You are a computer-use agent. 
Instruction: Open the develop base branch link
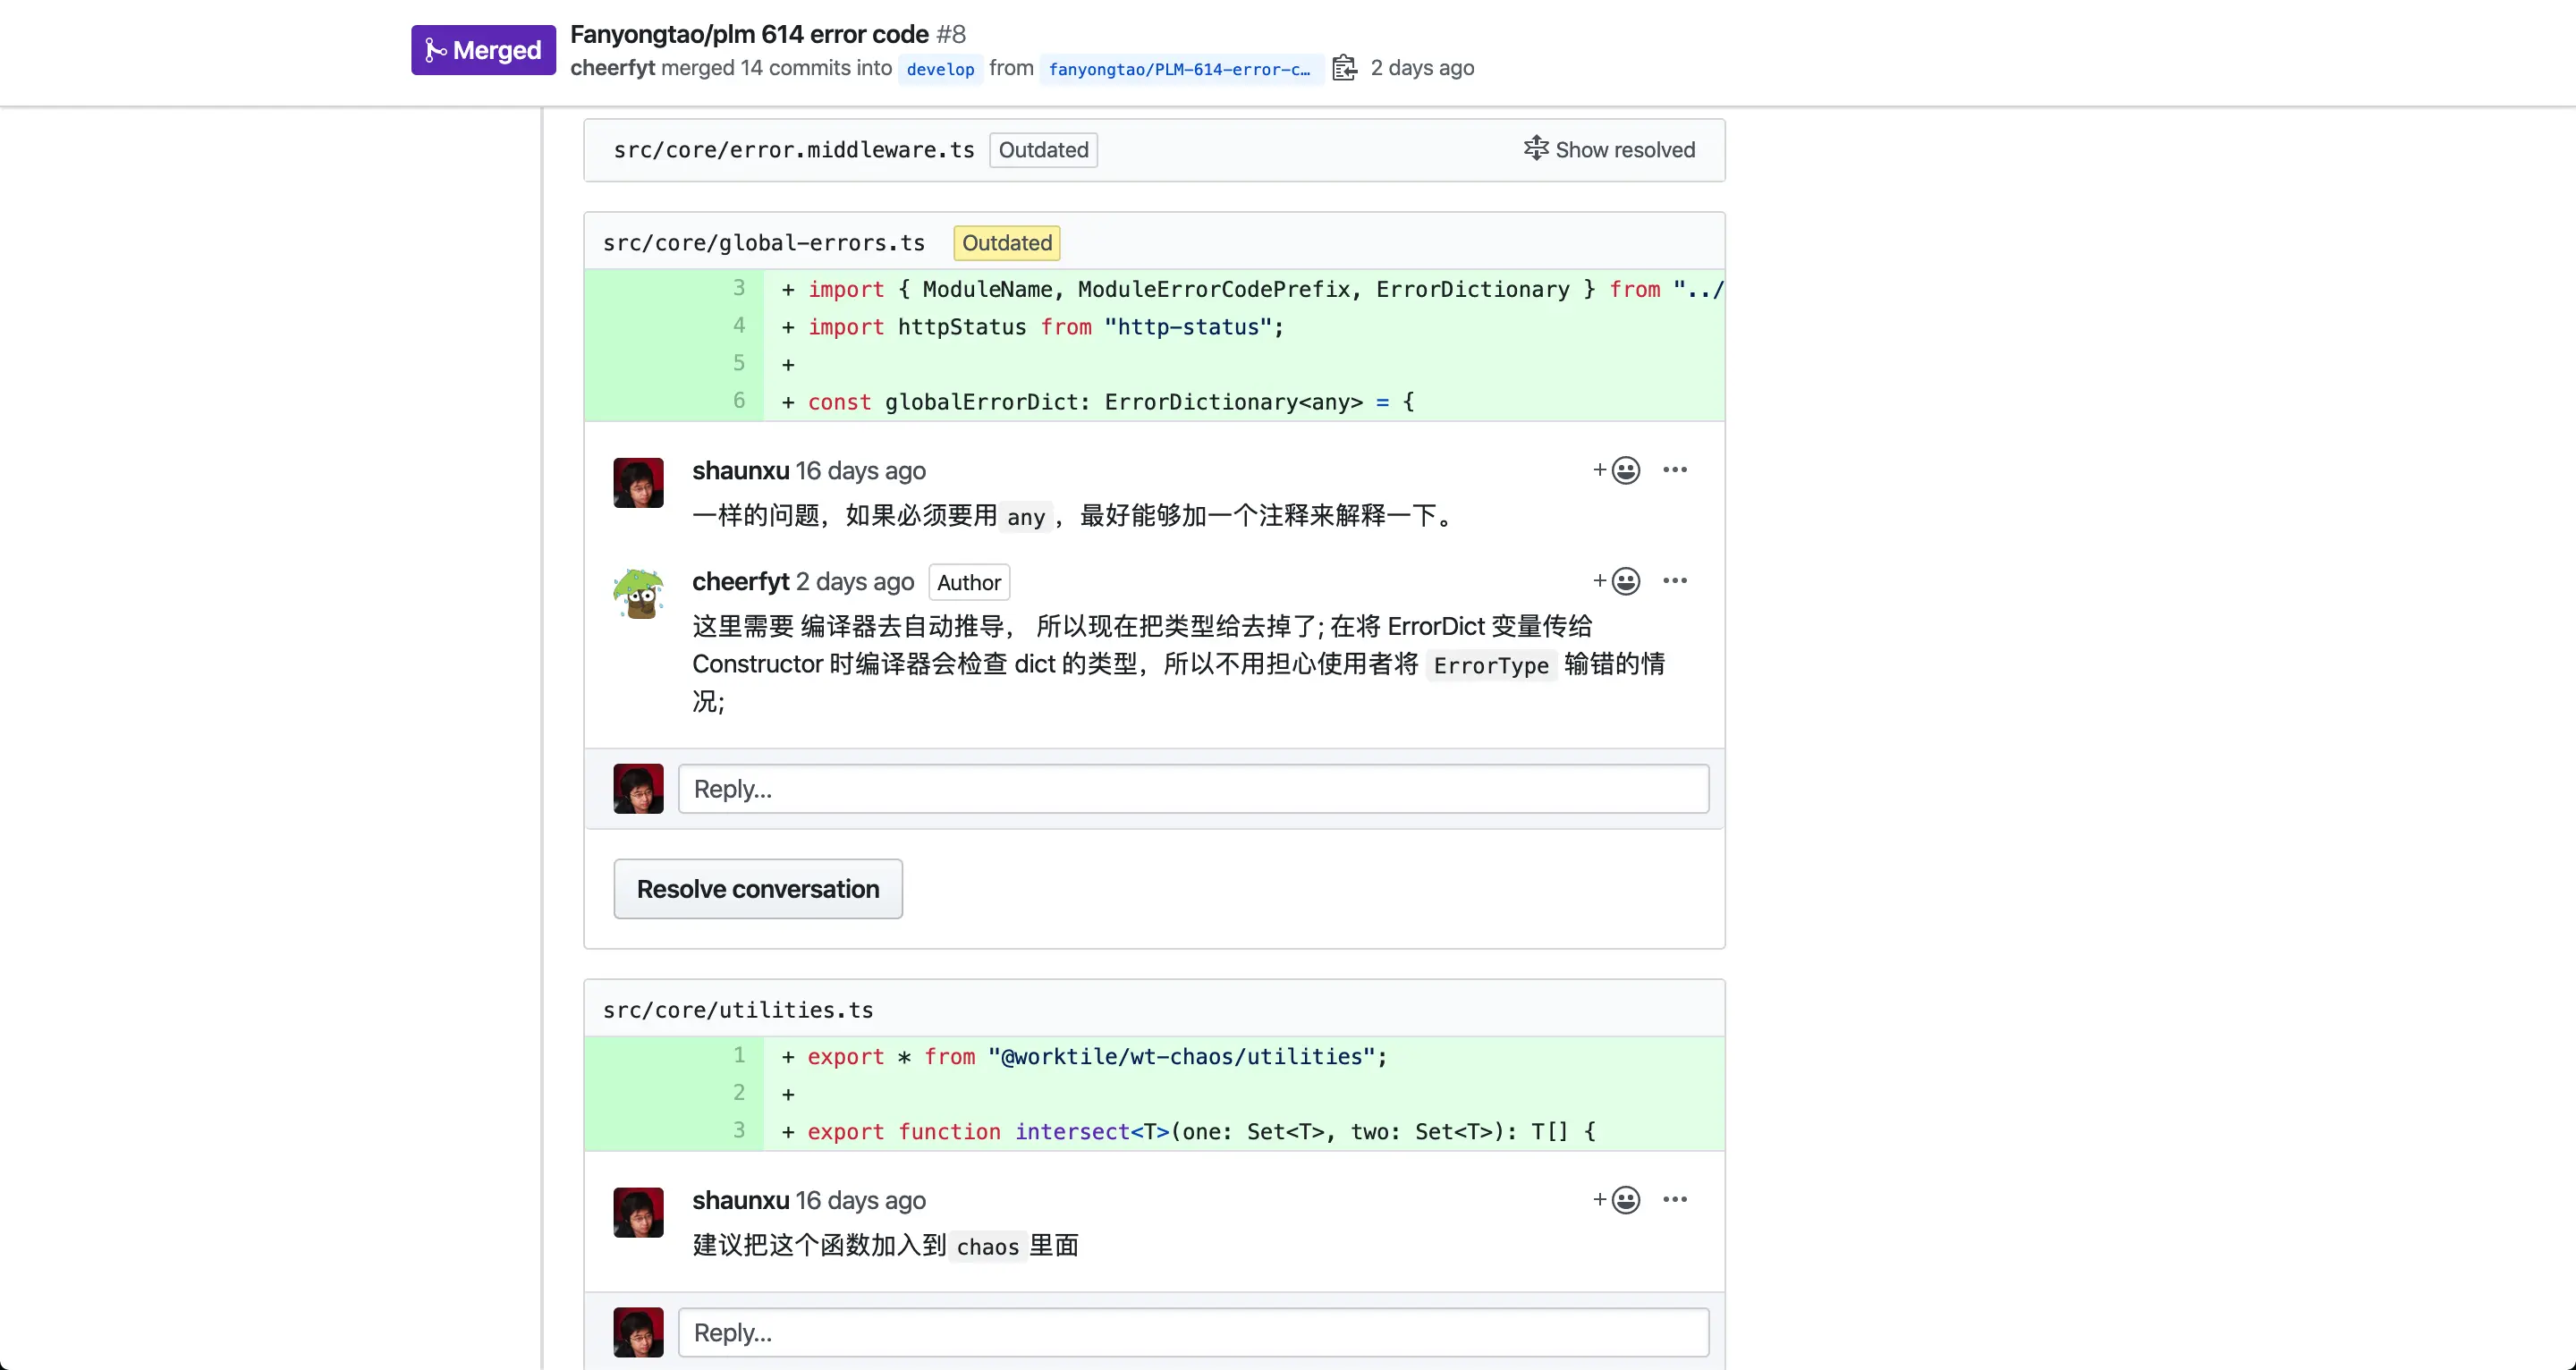pos(940,69)
